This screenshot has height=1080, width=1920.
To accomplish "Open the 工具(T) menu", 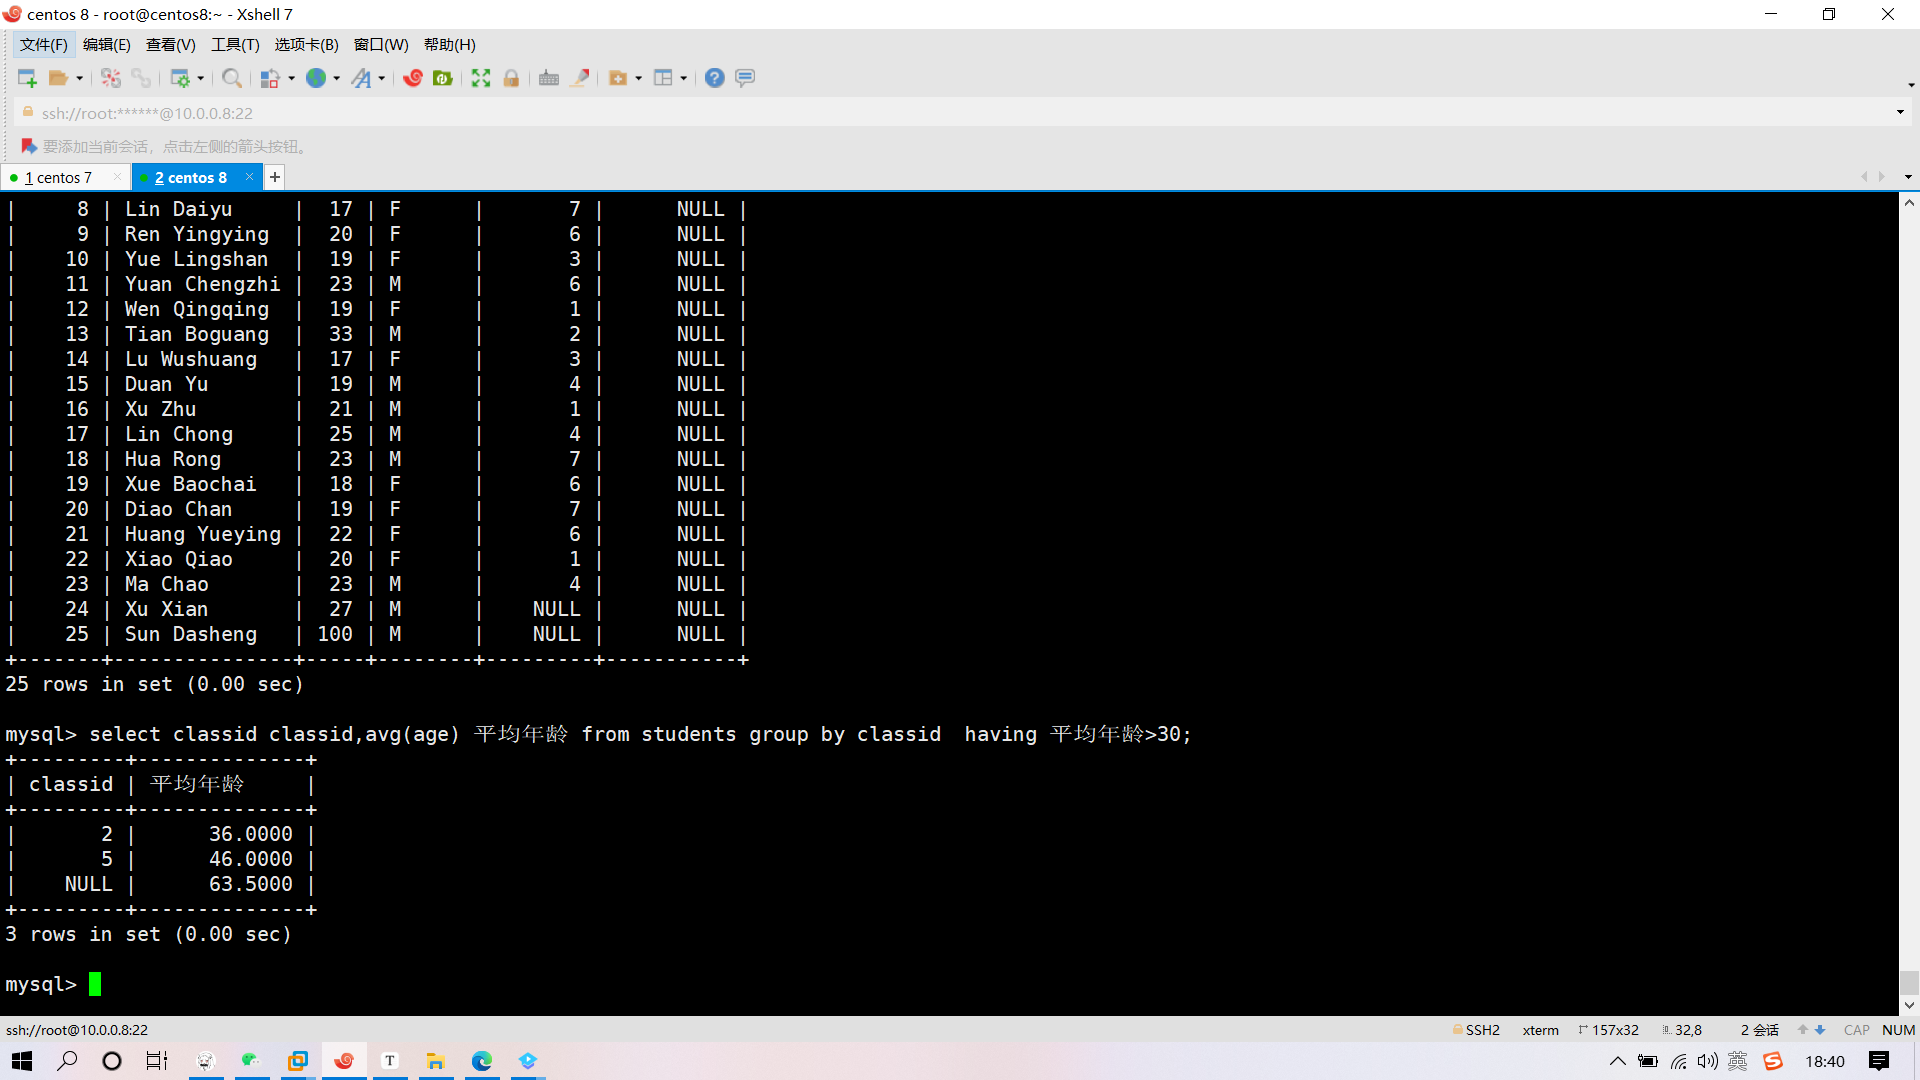I will (235, 45).
